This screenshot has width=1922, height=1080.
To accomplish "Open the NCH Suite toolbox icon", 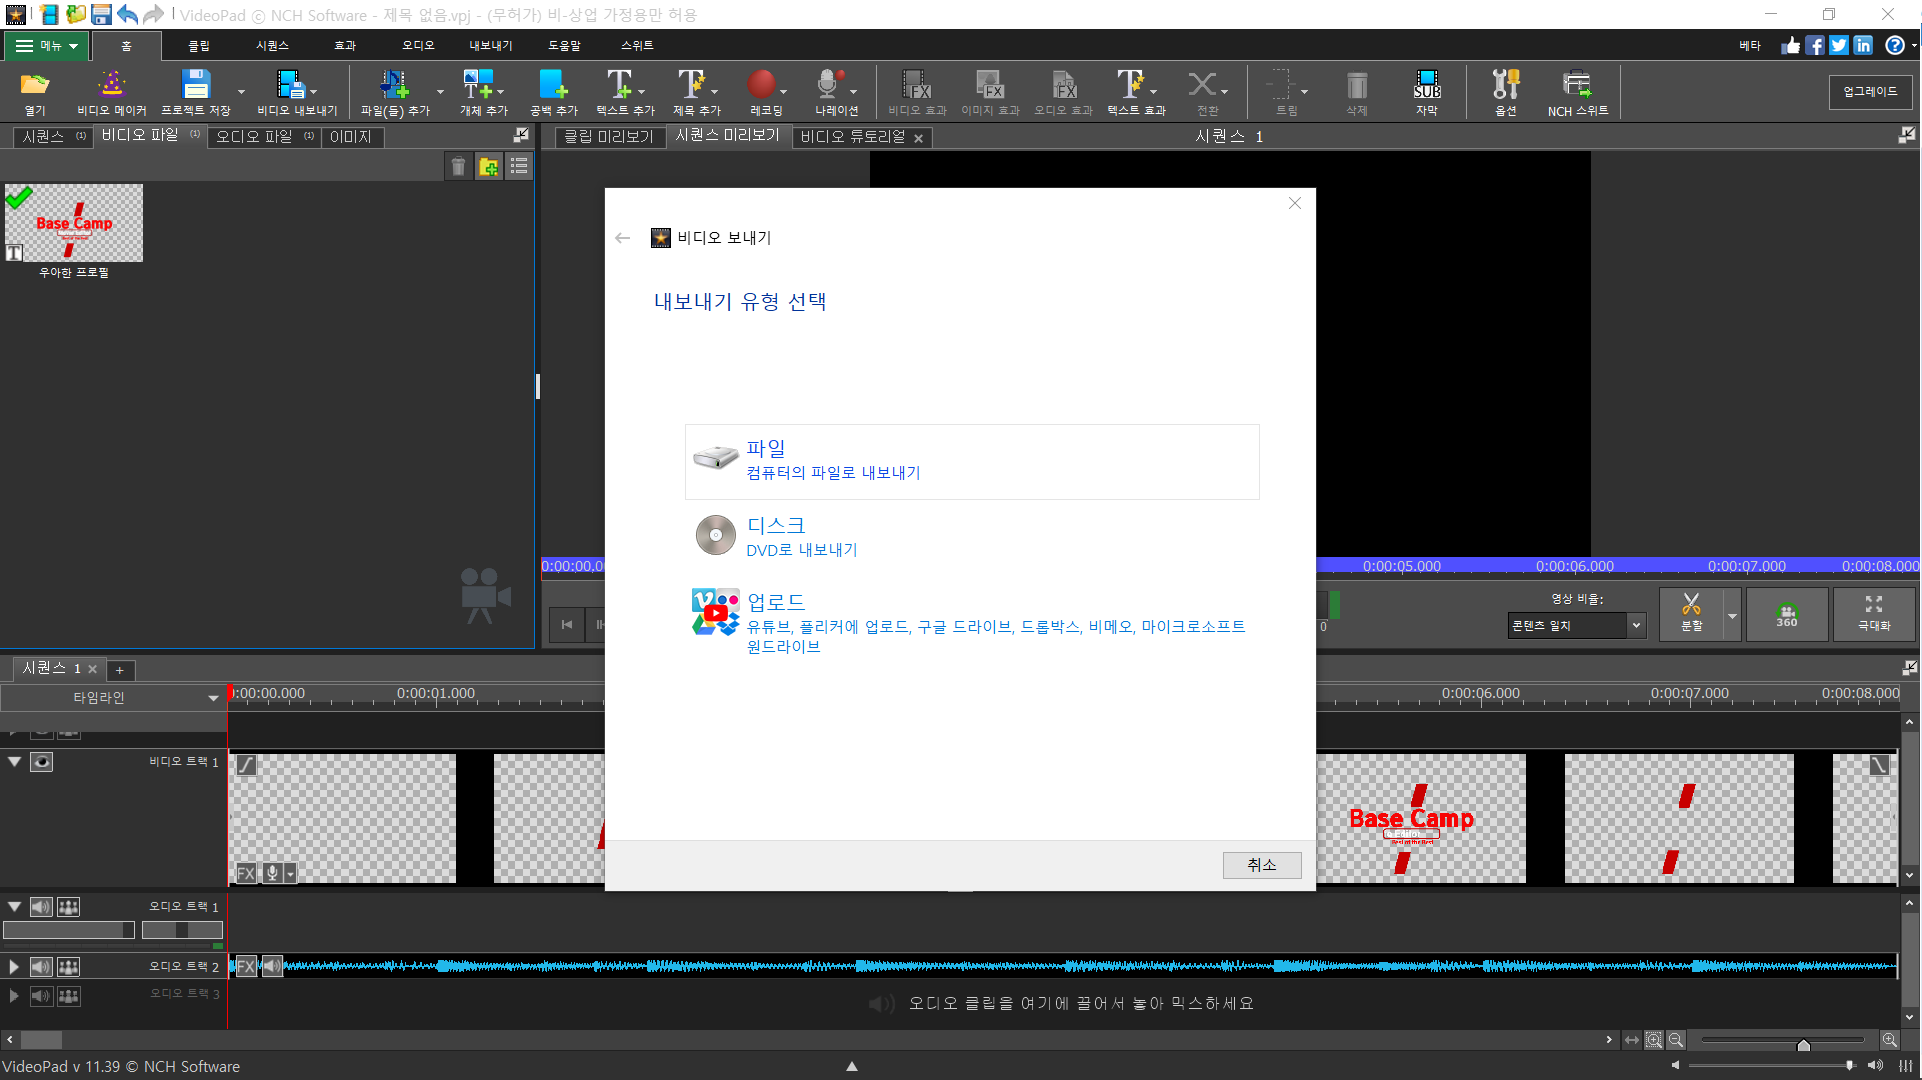I will 1577,85.
